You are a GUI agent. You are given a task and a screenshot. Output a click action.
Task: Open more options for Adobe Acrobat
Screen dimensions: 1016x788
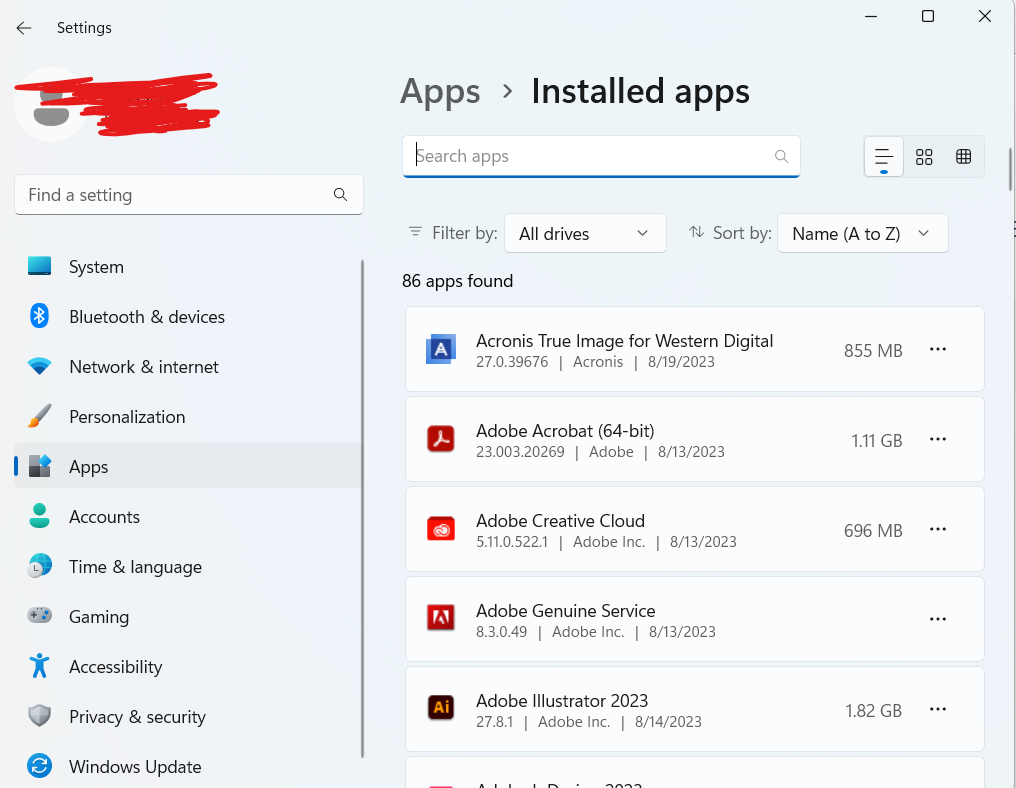[x=938, y=439]
